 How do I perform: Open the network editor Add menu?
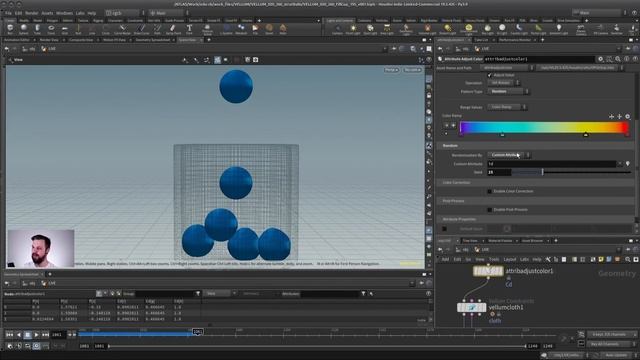click(445, 260)
